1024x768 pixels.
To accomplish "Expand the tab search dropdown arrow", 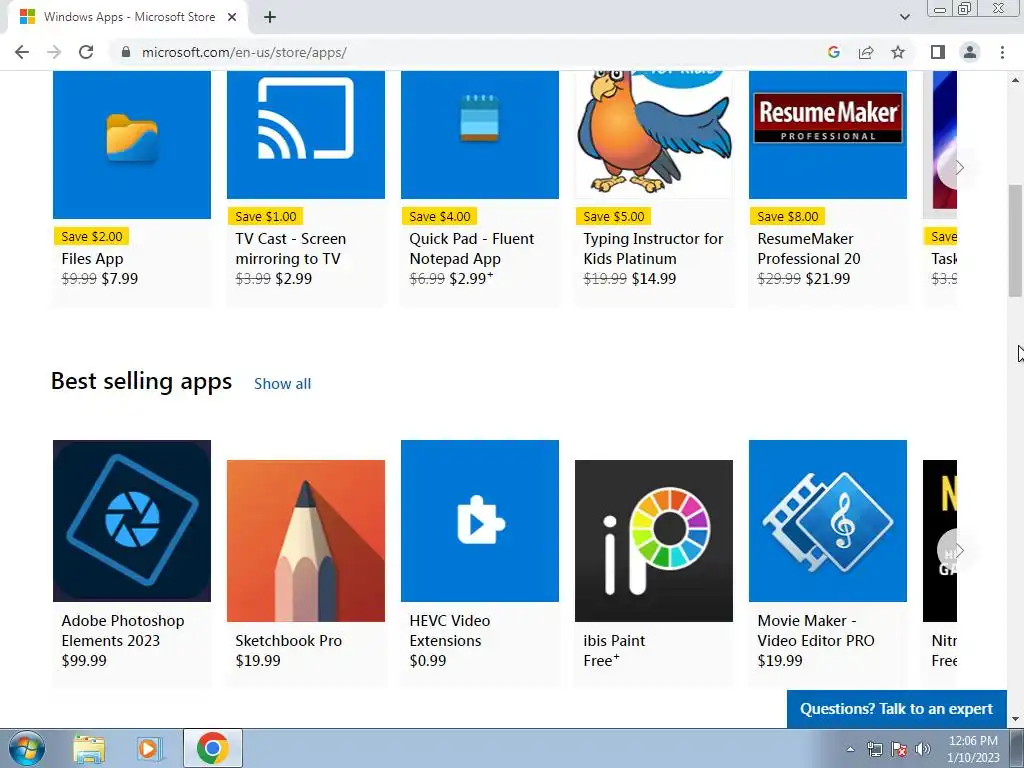I will 904,17.
